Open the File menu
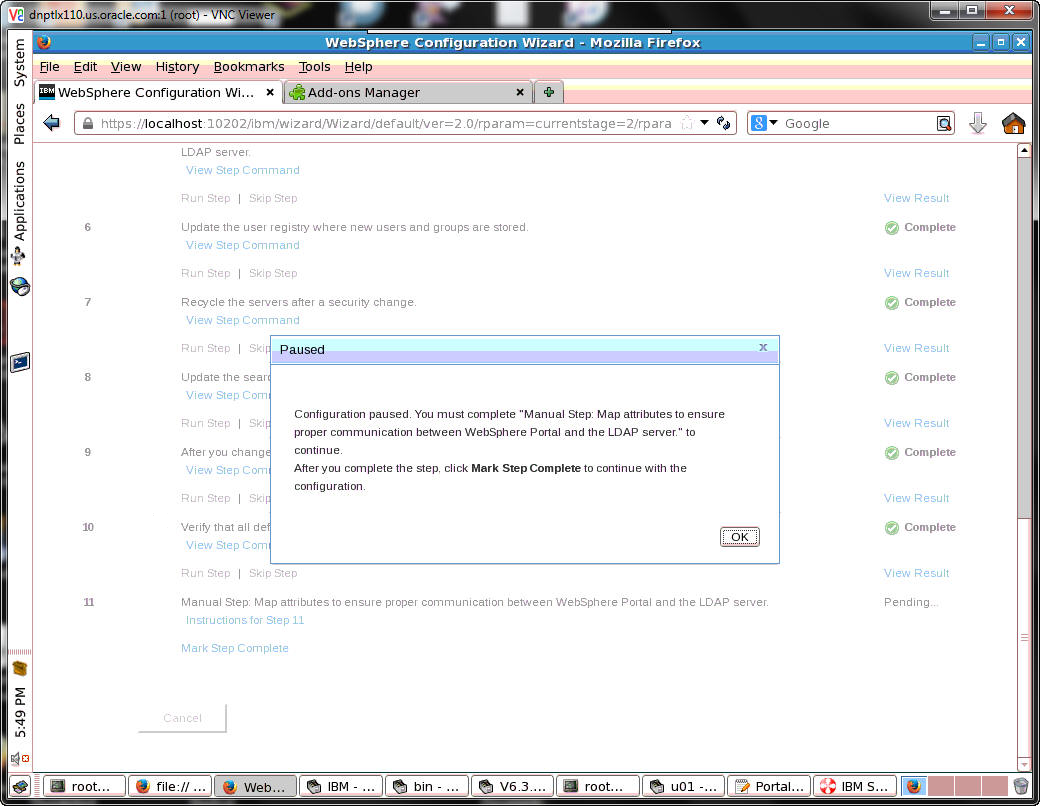Image resolution: width=1040 pixels, height=806 pixels. point(49,66)
